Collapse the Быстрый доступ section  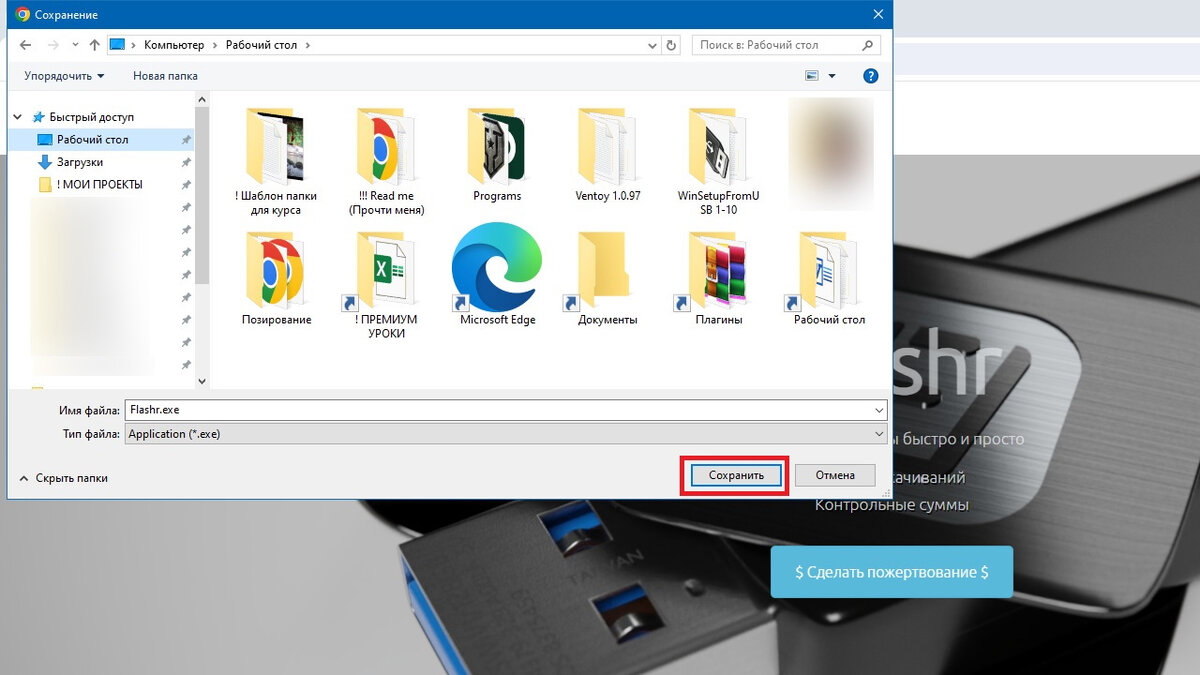[x=17, y=116]
